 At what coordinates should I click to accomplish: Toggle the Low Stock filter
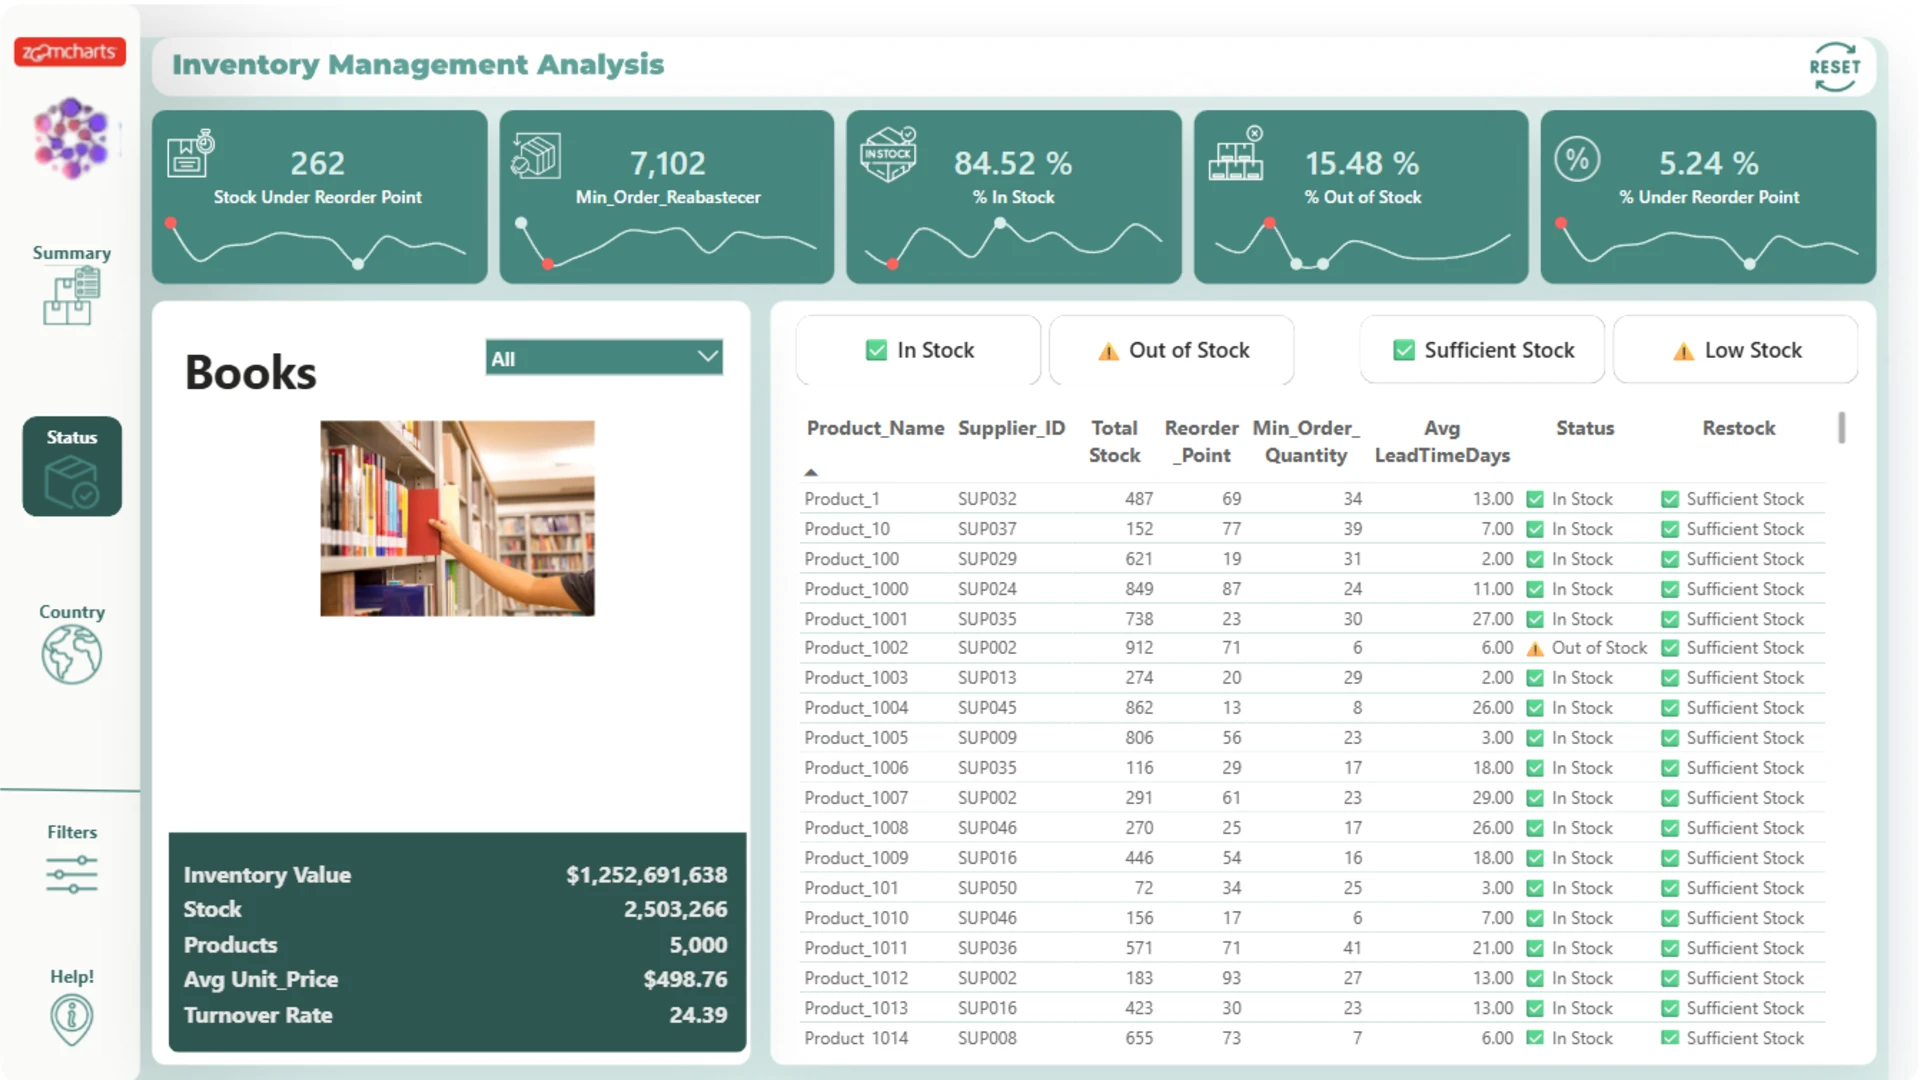1736,350
